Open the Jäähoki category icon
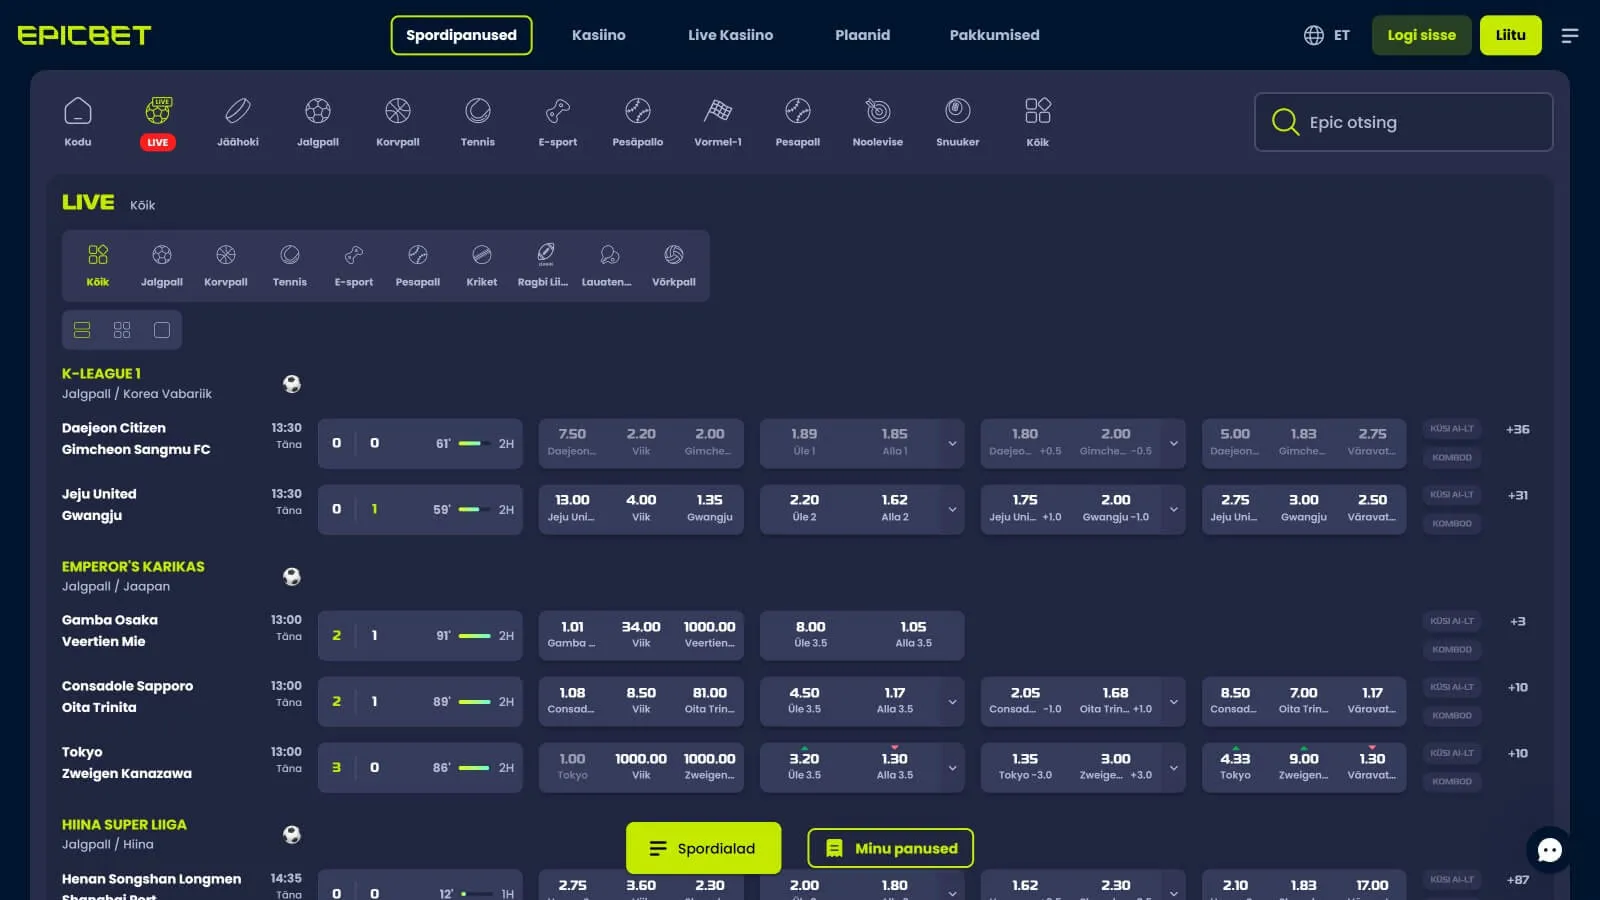The width and height of the screenshot is (1600, 900). 238,122
